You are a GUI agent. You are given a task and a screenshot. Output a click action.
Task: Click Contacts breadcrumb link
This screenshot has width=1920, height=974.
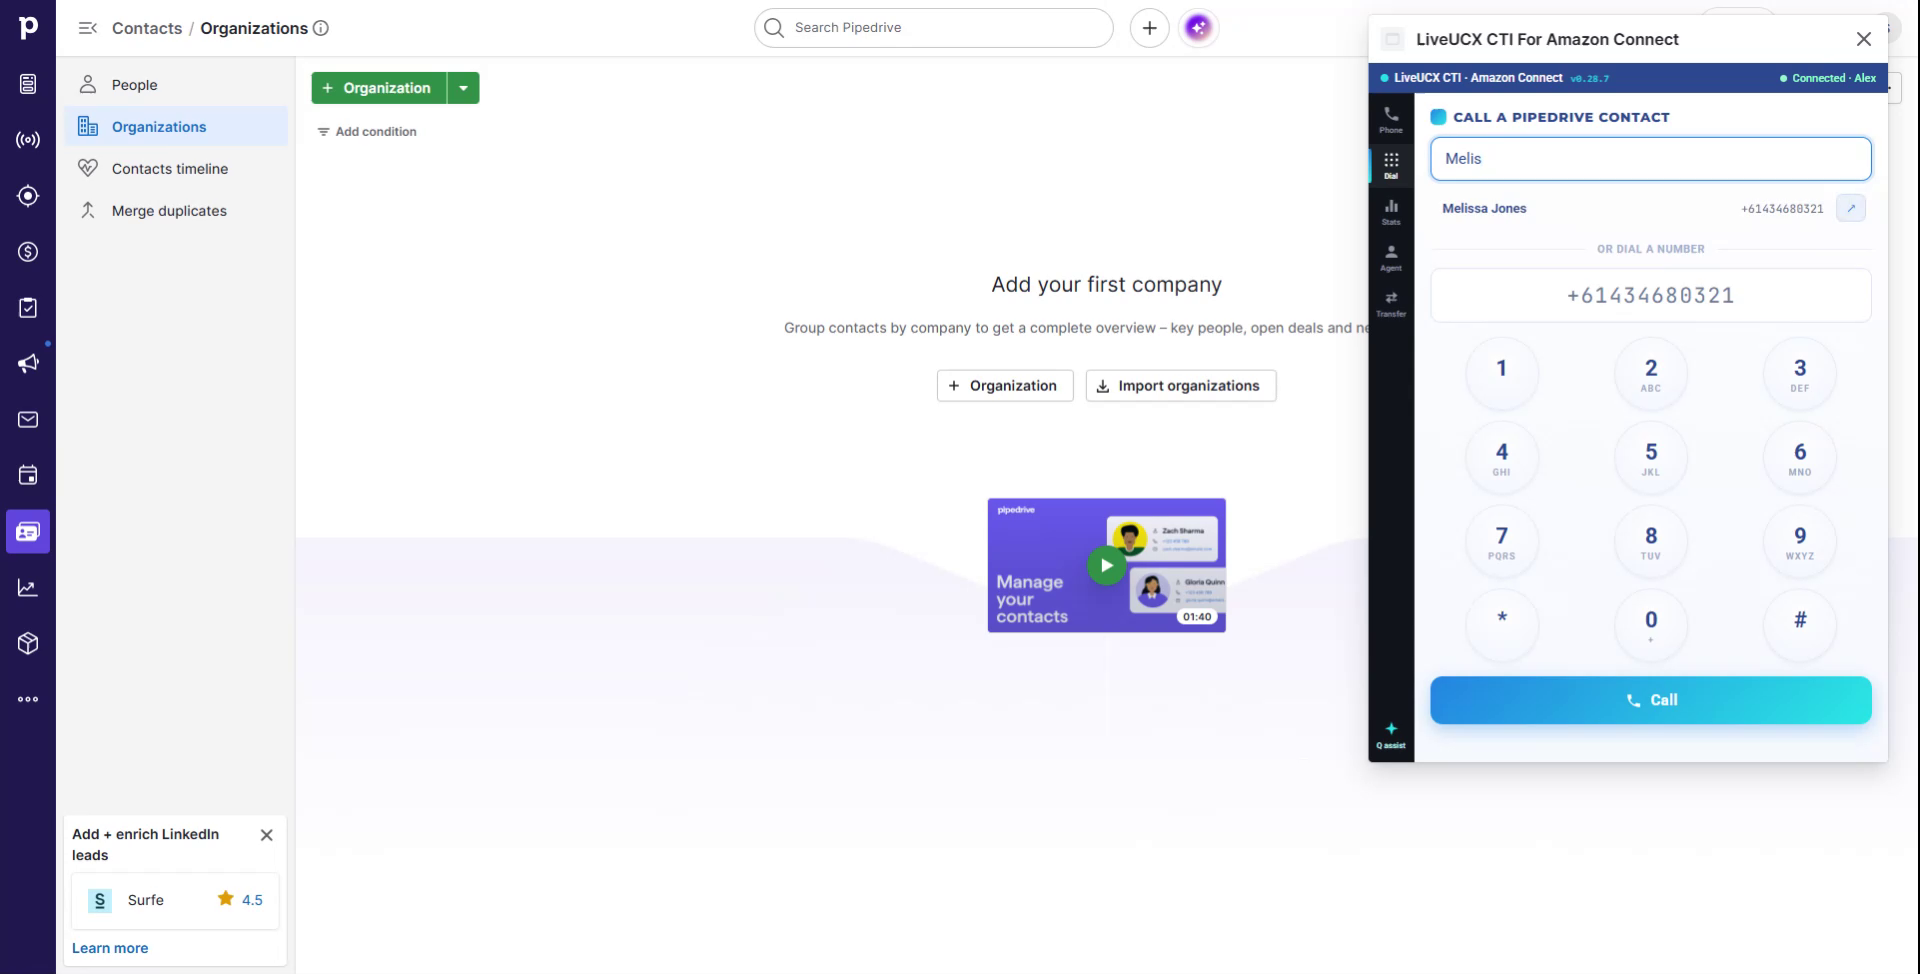coord(147,28)
